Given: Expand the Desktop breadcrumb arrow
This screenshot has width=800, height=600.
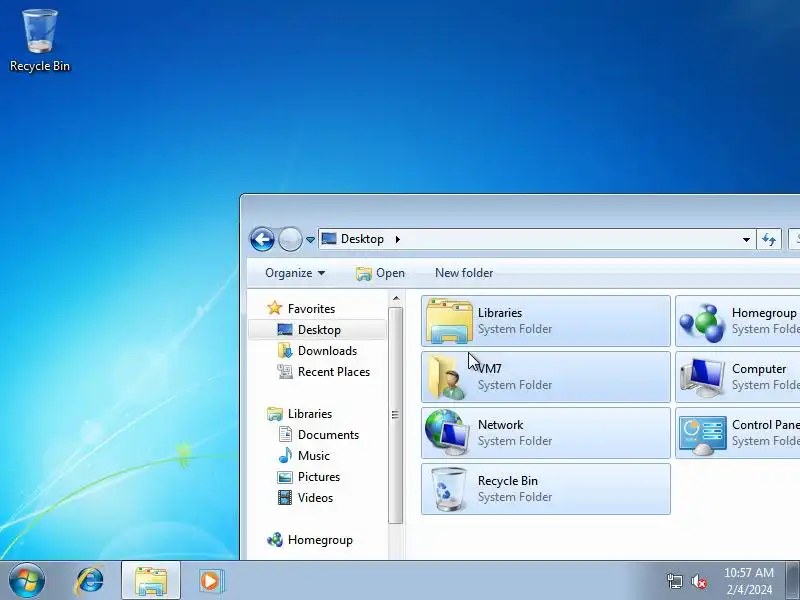Looking at the screenshot, I should pos(397,239).
